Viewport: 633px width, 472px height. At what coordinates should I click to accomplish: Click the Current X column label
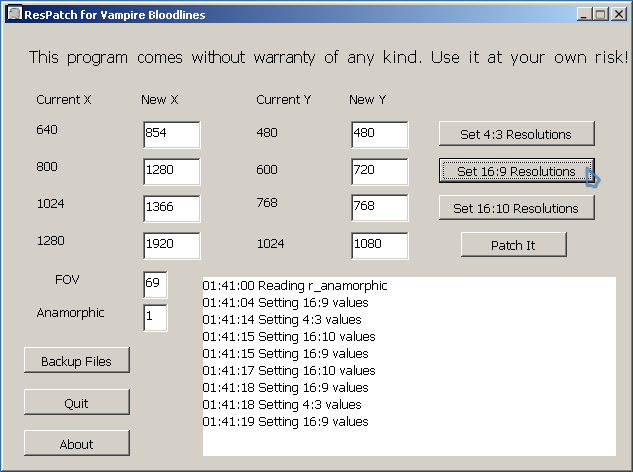(64, 100)
